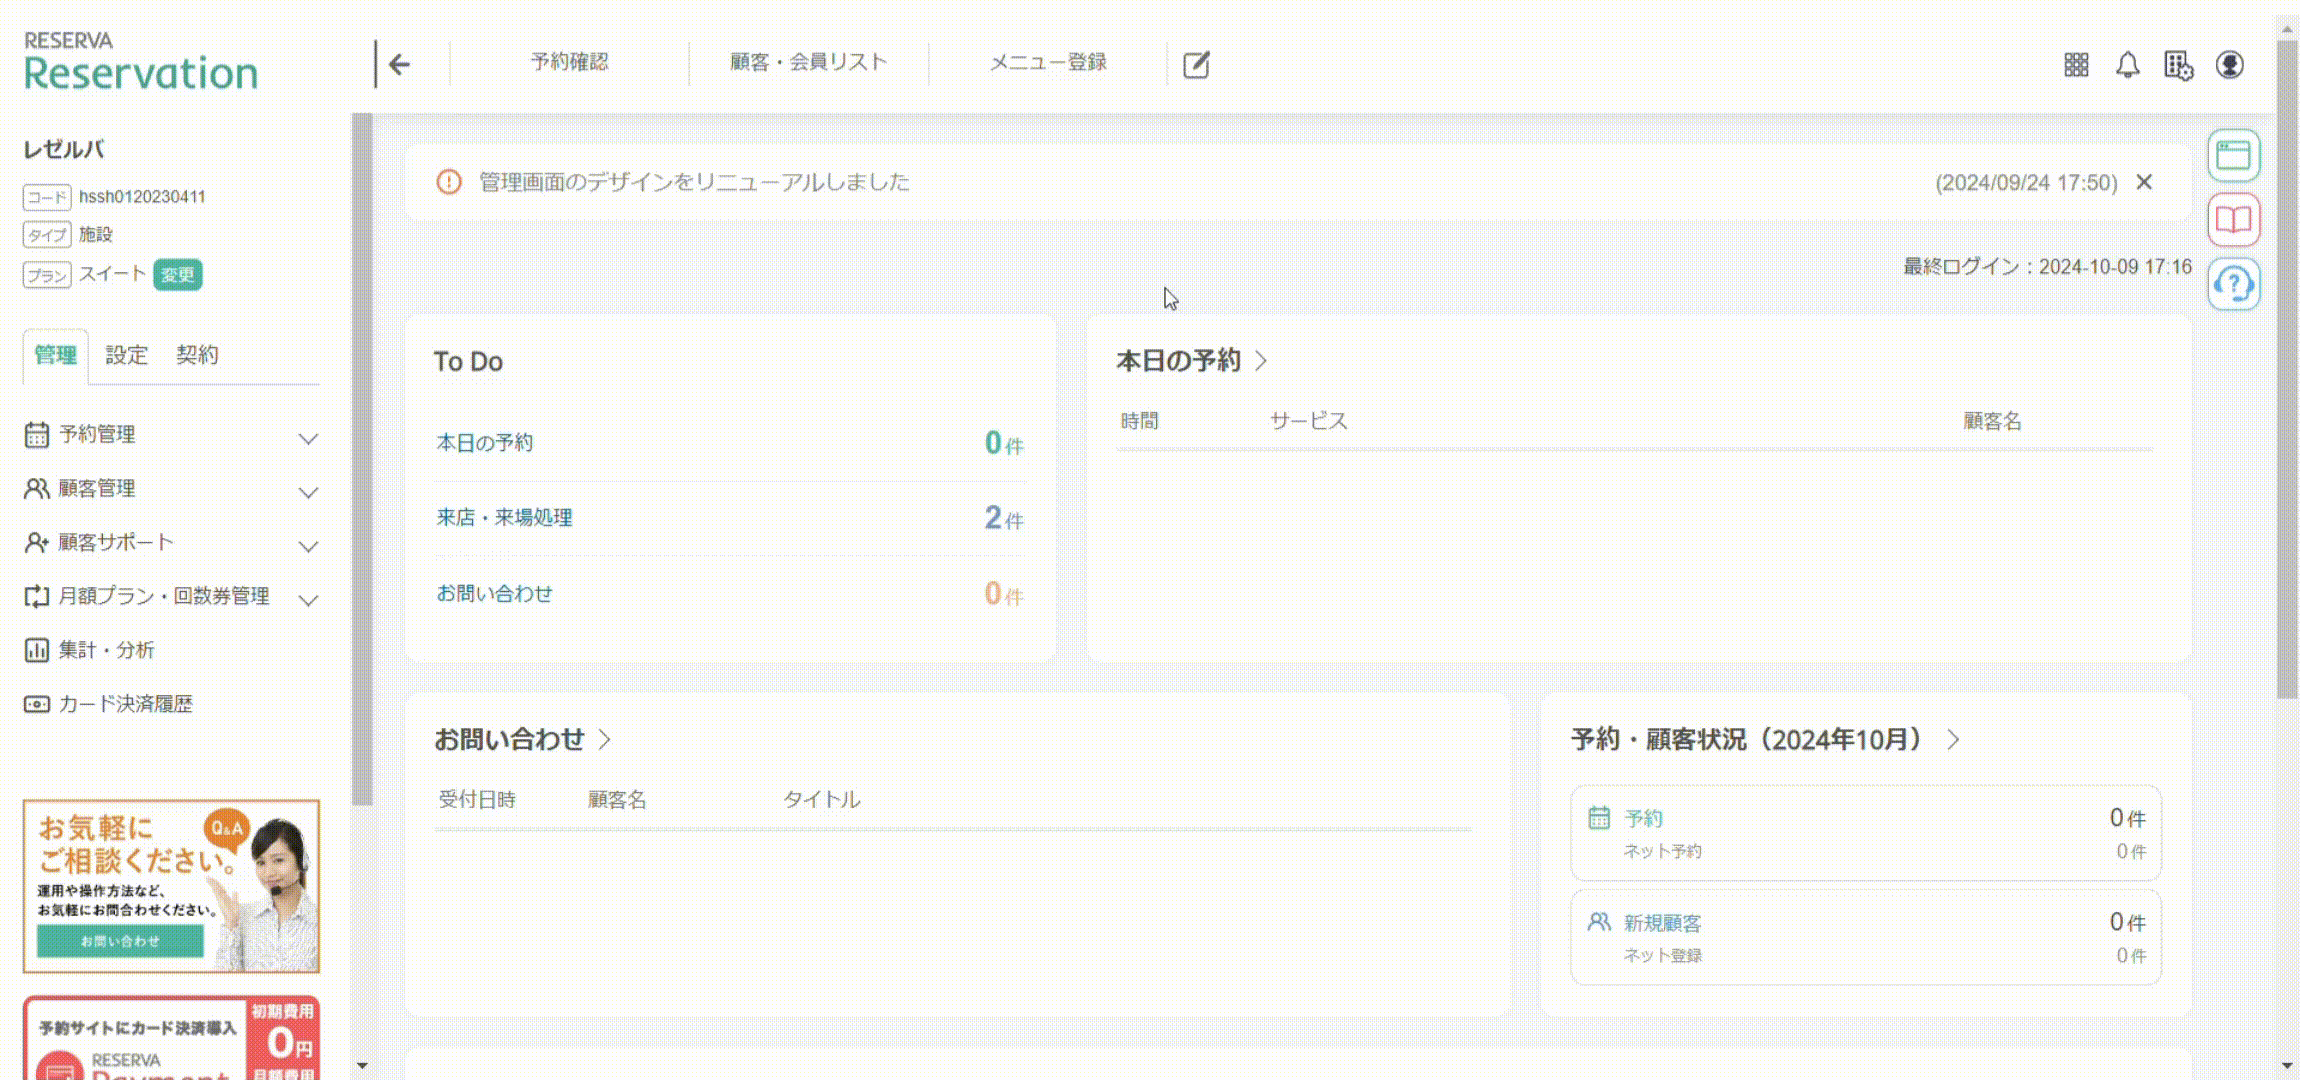Image resolution: width=2300 pixels, height=1080 pixels.
Task: Click the 受付日時 column header
Action: click(x=477, y=799)
